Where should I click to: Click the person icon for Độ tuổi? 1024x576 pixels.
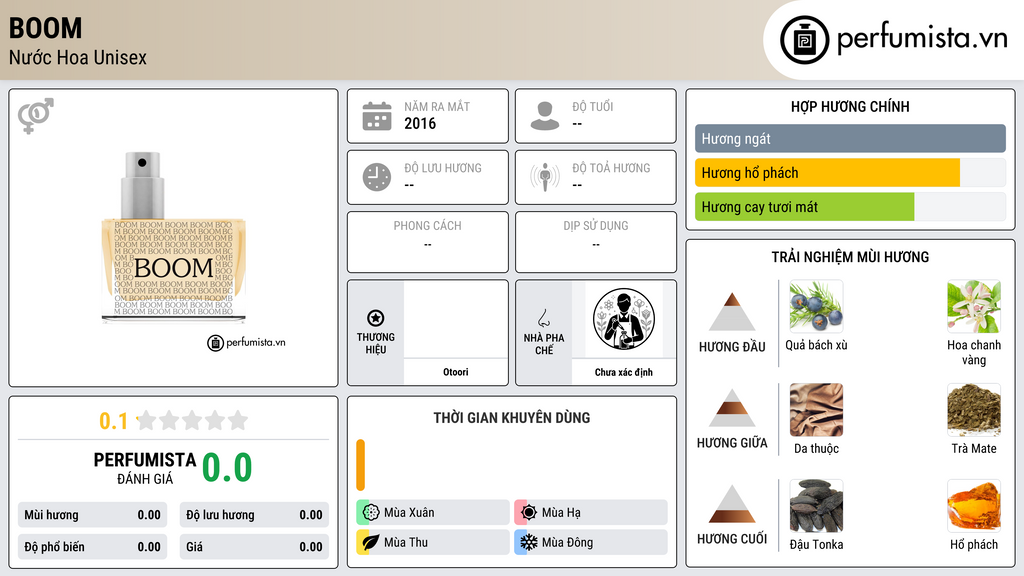click(545, 116)
